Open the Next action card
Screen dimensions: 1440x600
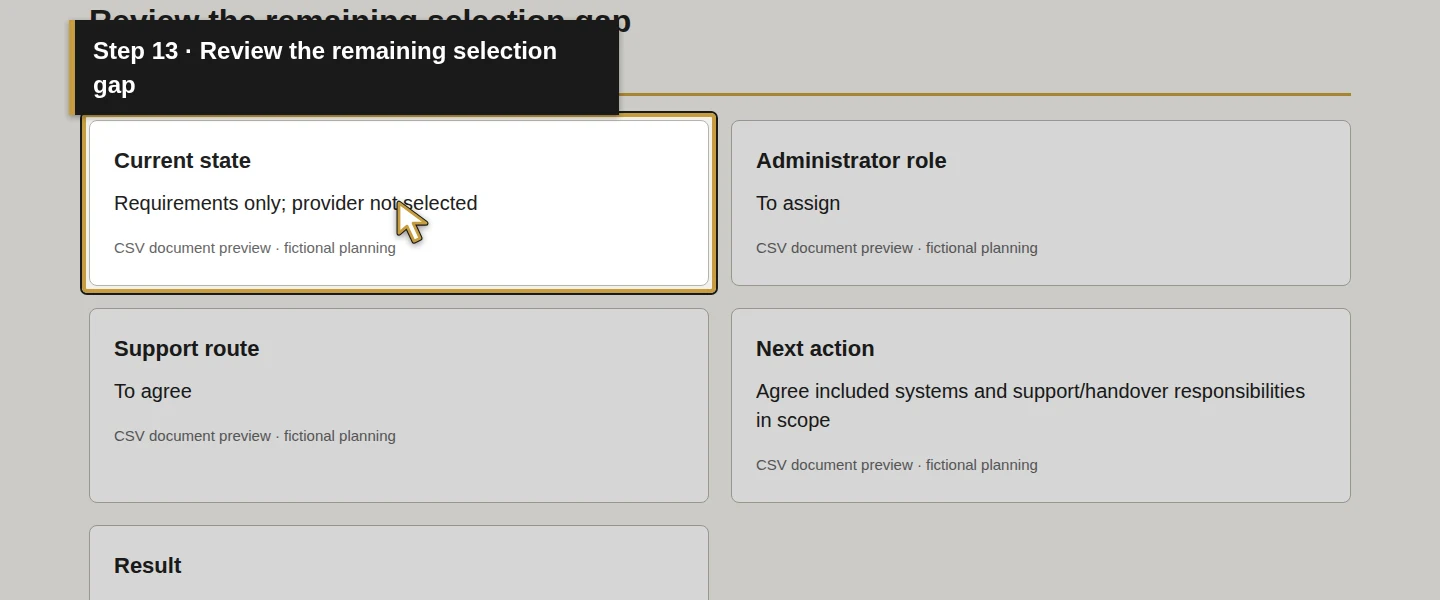(x=1041, y=405)
